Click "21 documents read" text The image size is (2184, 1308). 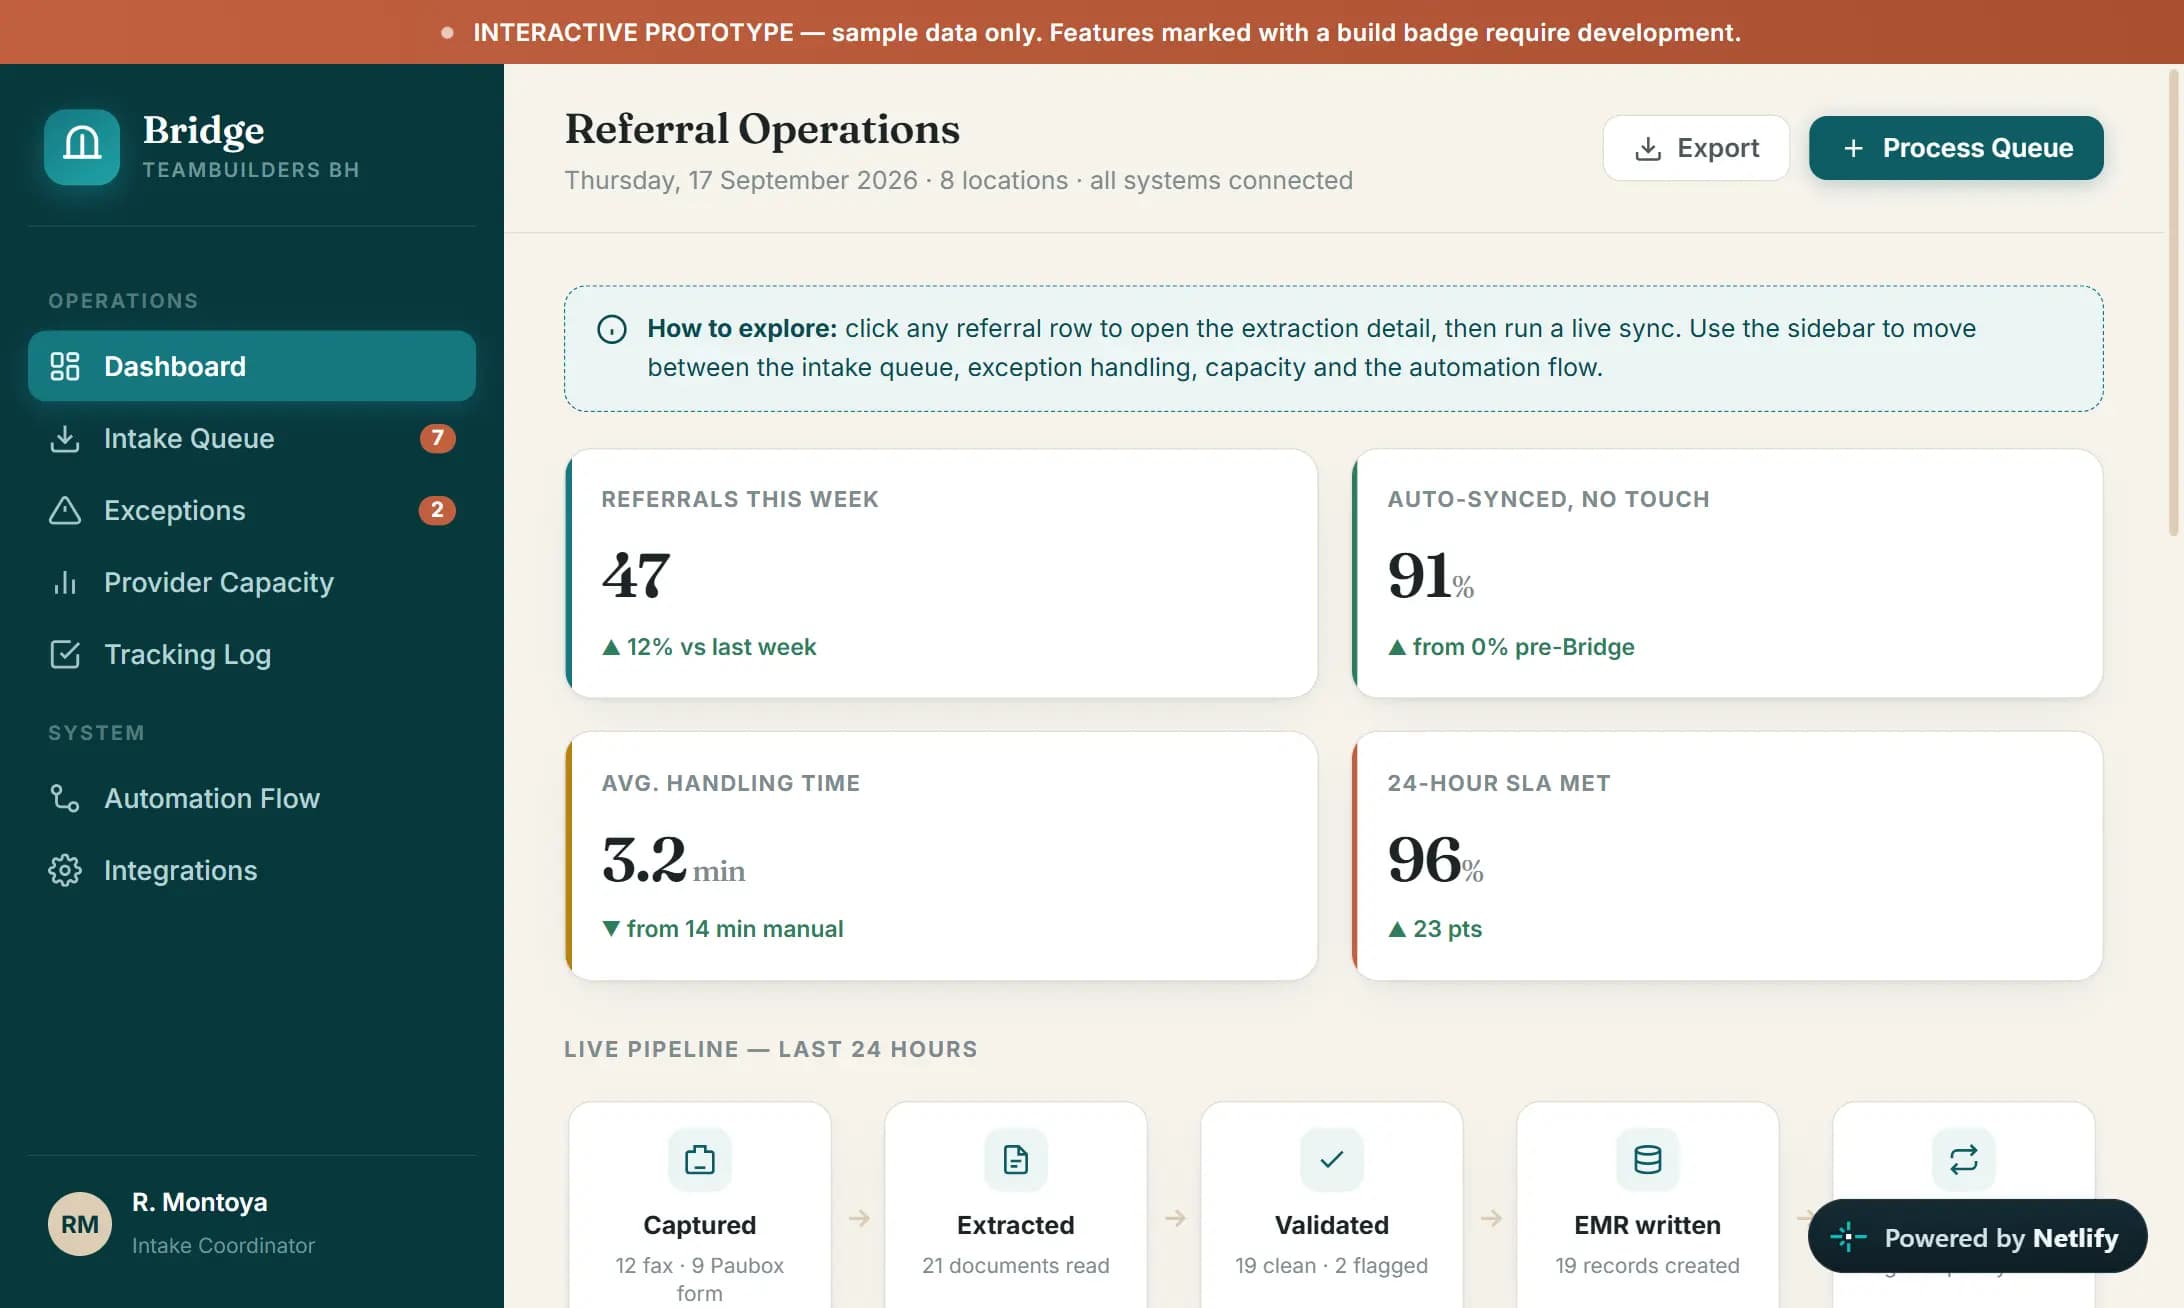(1016, 1266)
